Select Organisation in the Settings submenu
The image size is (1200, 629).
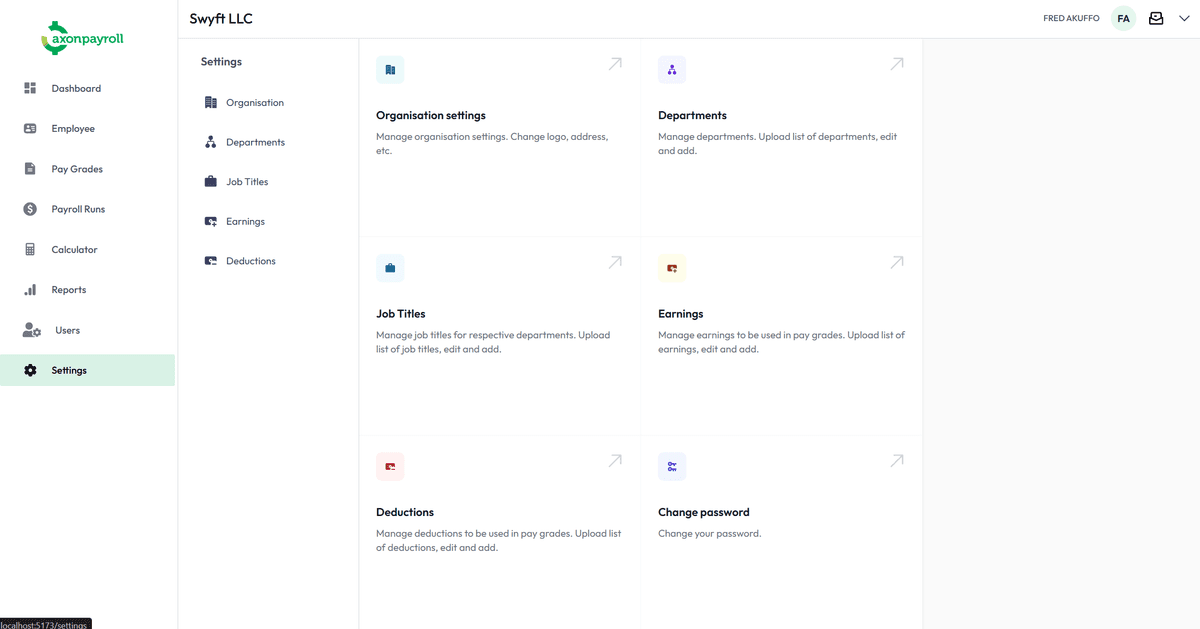tap(254, 103)
